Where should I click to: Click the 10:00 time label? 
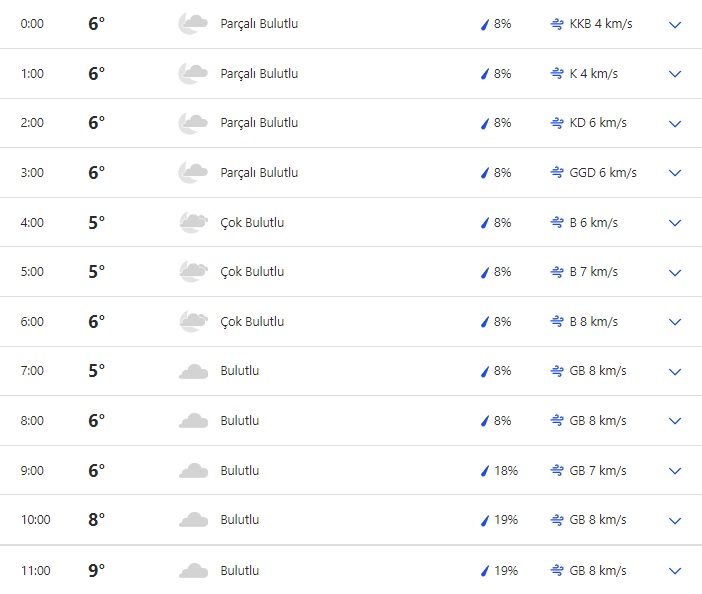click(x=35, y=520)
